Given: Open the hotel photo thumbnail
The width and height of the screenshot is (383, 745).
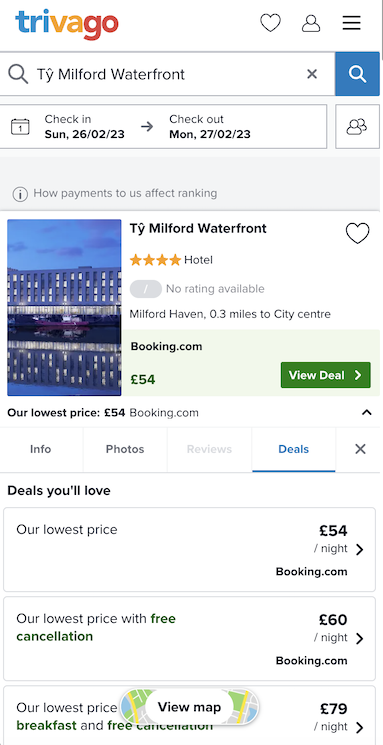Looking at the screenshot, I should [64, 307].
